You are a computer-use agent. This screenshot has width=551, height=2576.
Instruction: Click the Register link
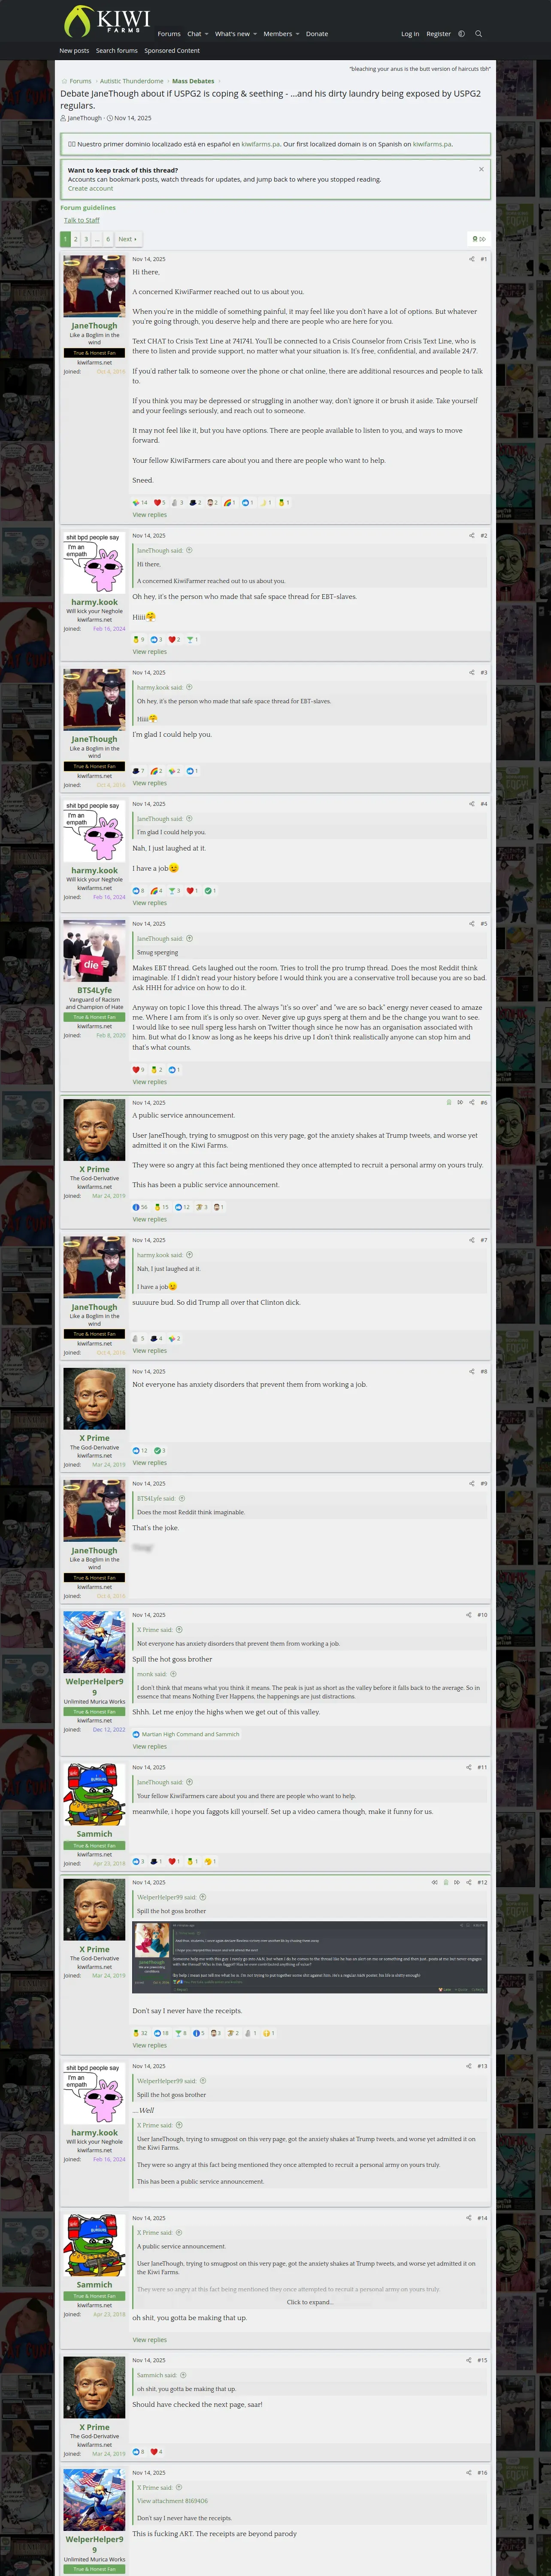pyautogui.click(x=439, y=34)
